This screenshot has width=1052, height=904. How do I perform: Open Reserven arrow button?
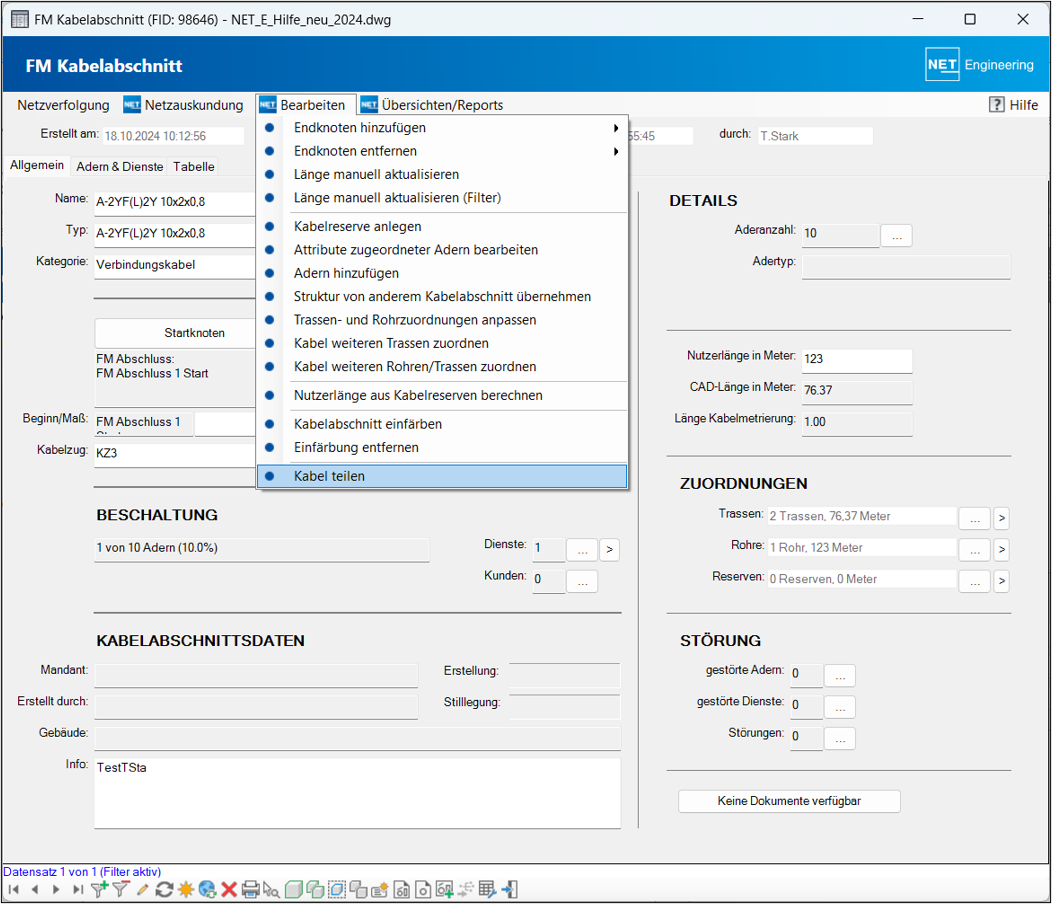[1001, 581]
